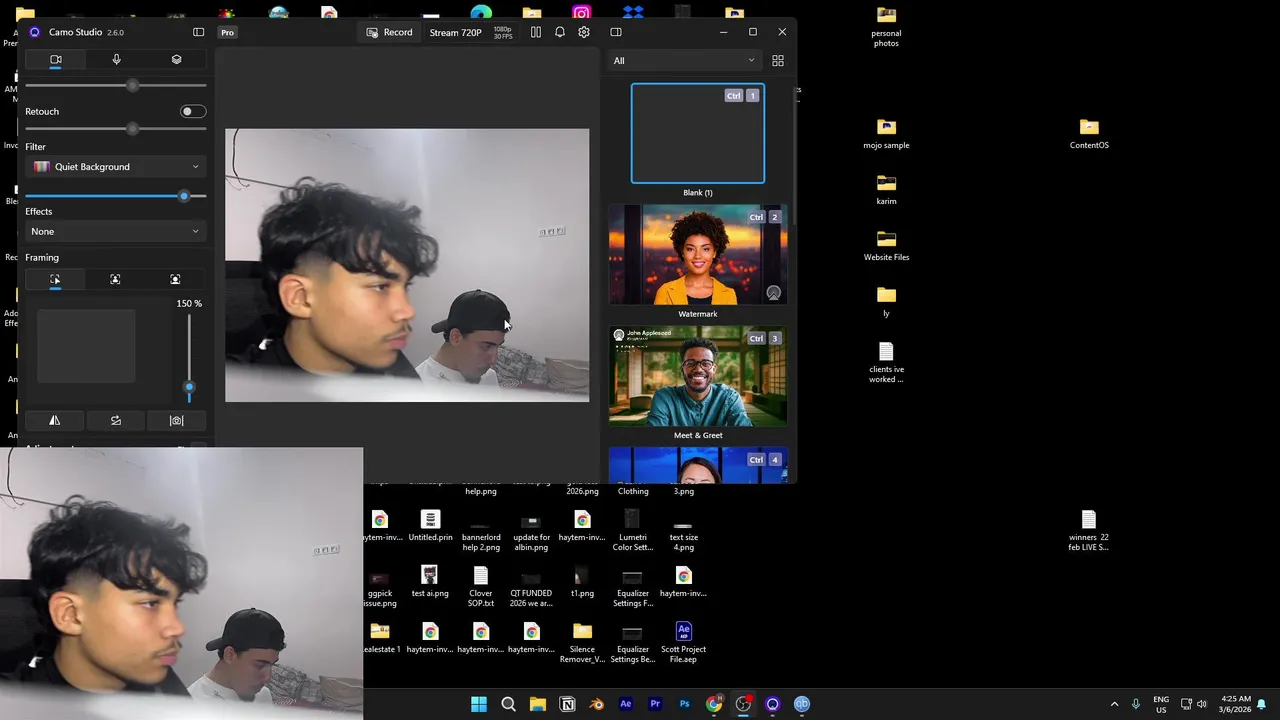Adjust the filter strength slider
Screen dimensions: 1280x720
click(x=115, y=196)
